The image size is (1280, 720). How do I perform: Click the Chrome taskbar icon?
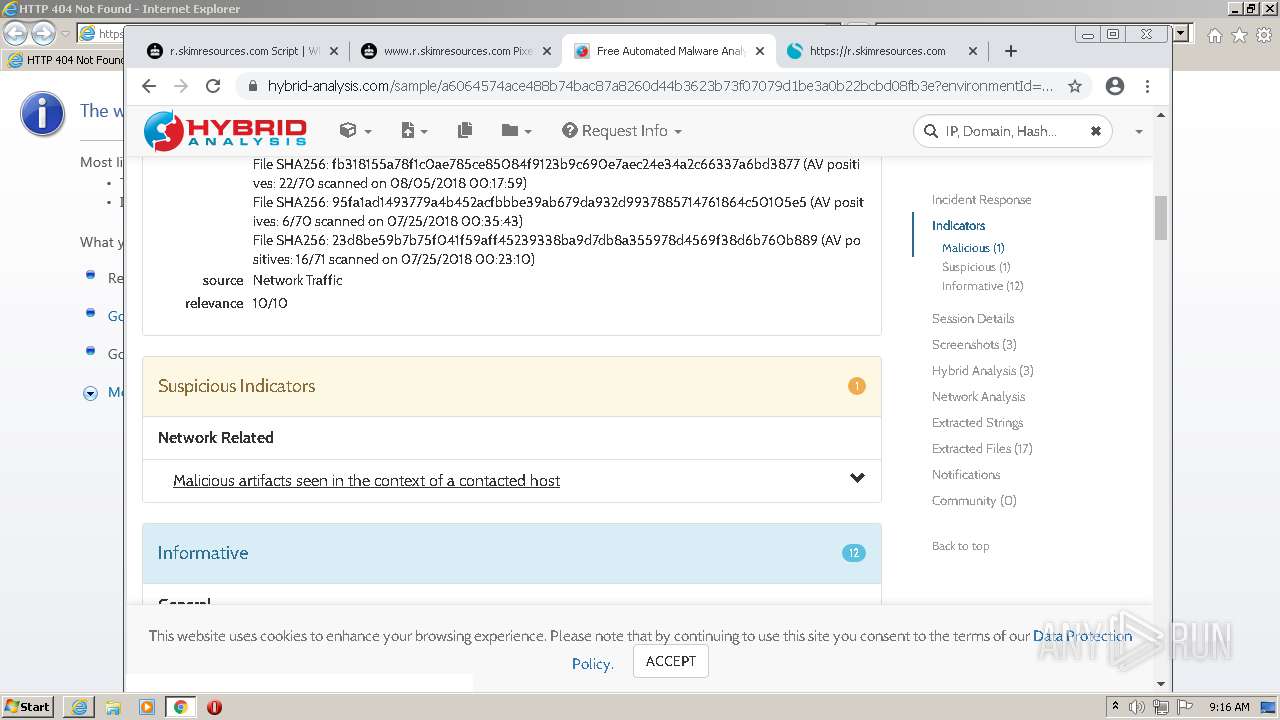180,707
